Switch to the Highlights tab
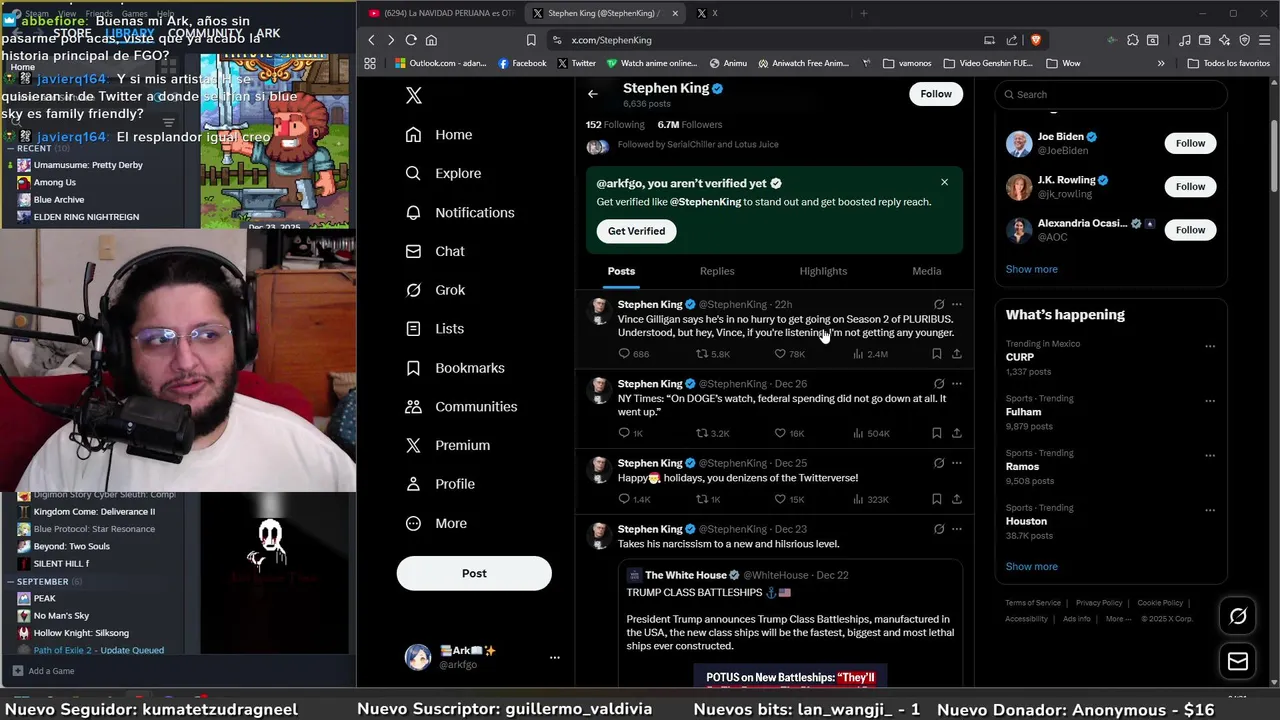 (x=823, y=271)
